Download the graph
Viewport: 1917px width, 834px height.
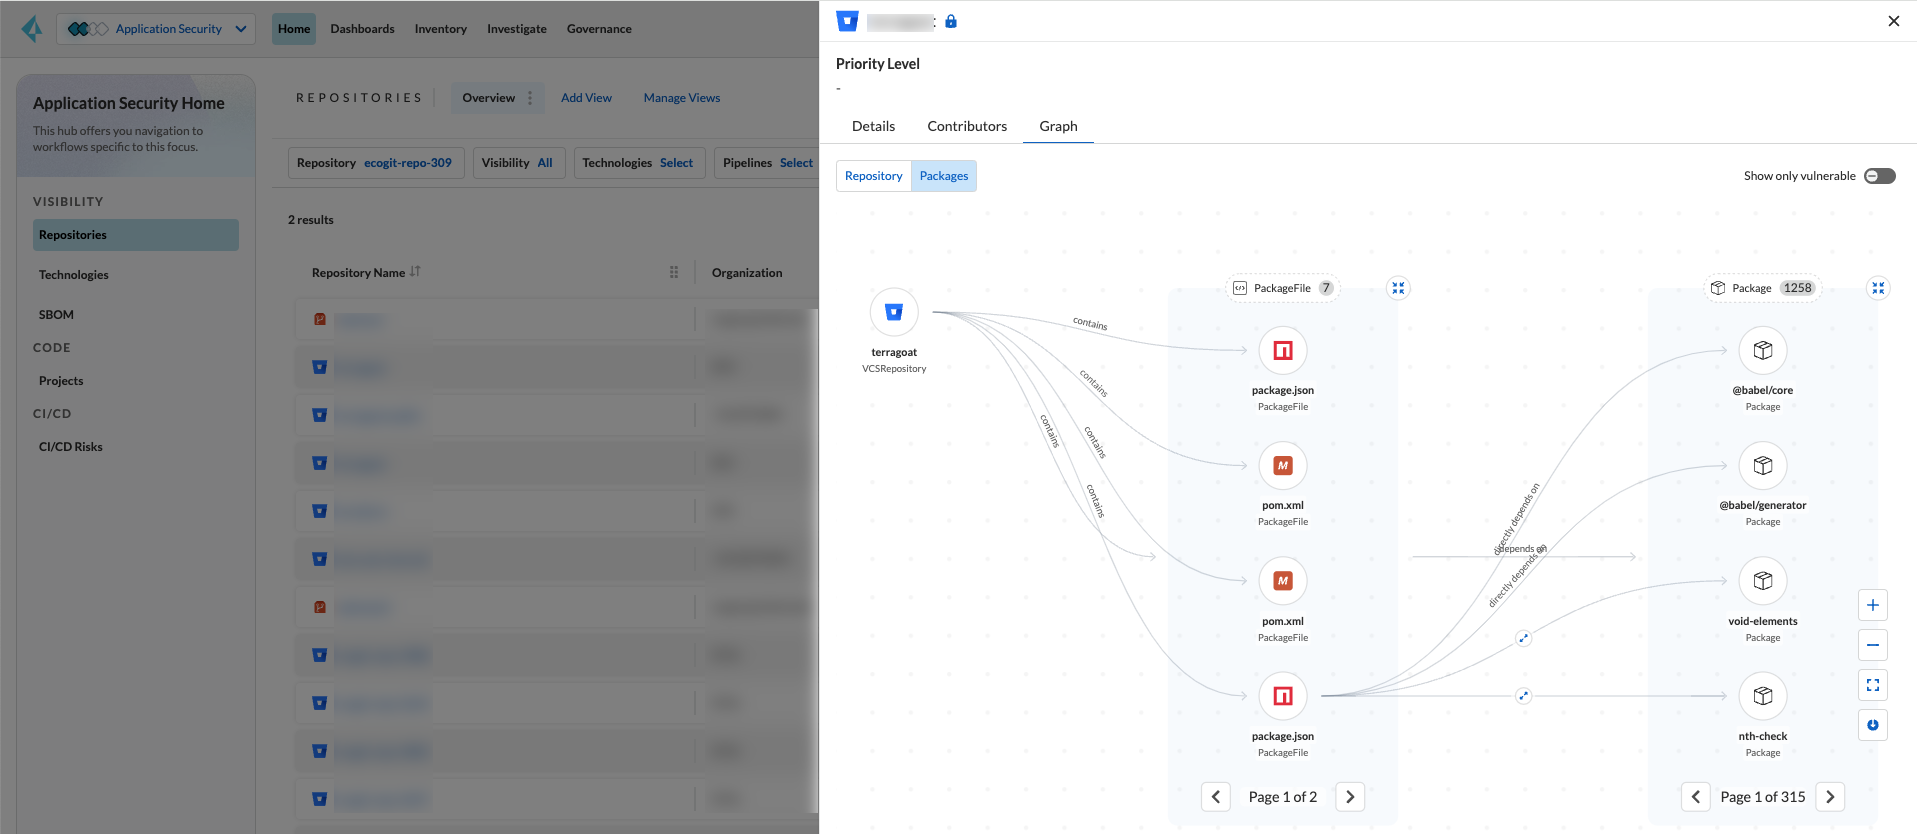coord(1873,725)
